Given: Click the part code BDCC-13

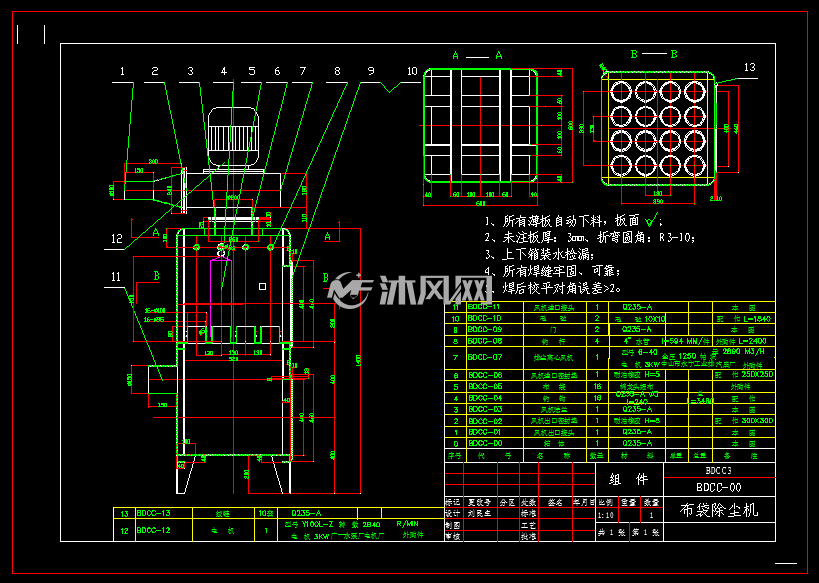Looking at the screenshot, I should click(x=153, y=513).
